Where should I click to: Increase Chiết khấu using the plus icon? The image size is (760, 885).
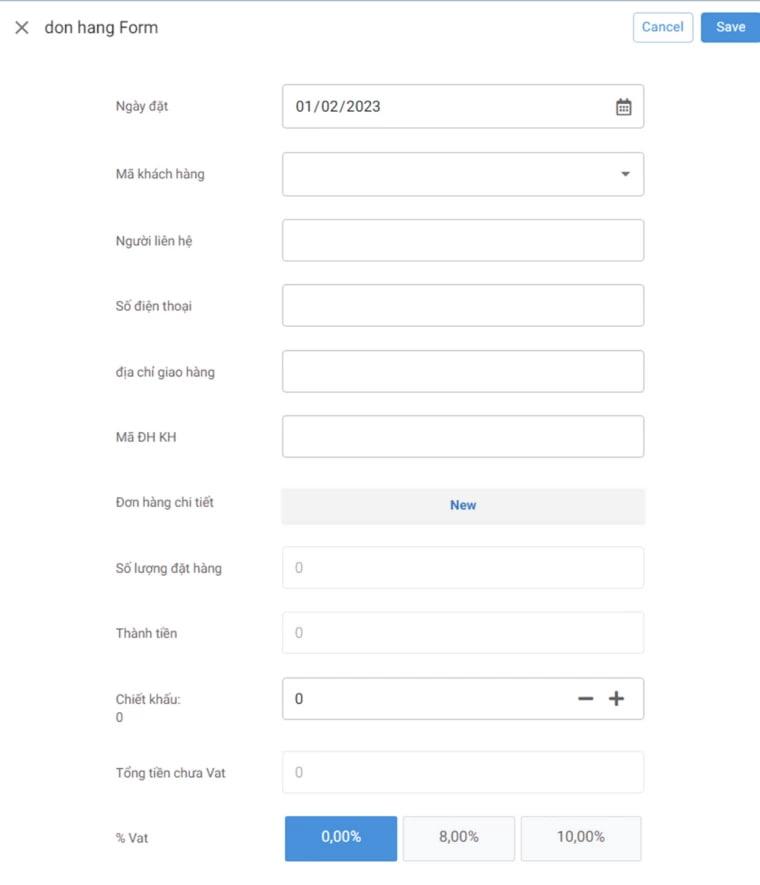click(x=618, y=698)
